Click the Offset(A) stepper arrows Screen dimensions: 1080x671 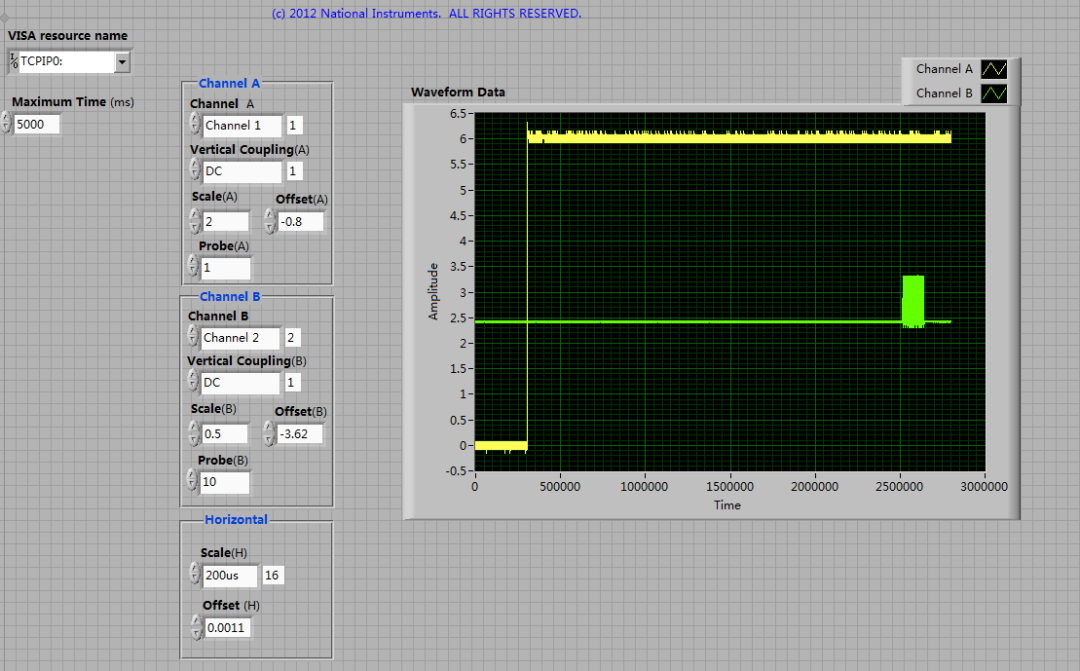pyautogui.click(x=270, y=222)
